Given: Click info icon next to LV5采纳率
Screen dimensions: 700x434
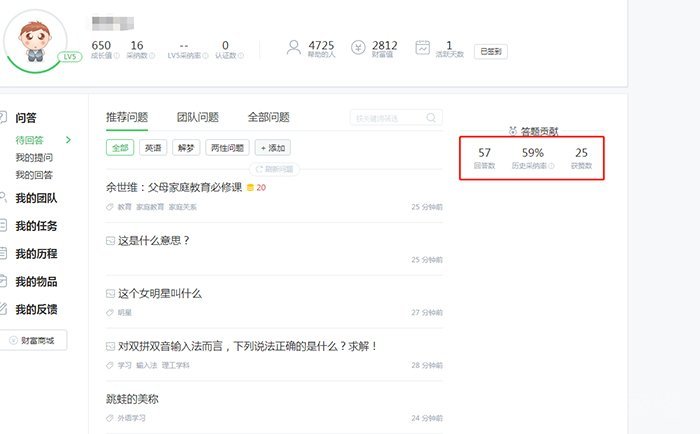Looking at the screenshot, I should [x=205, y=55].
